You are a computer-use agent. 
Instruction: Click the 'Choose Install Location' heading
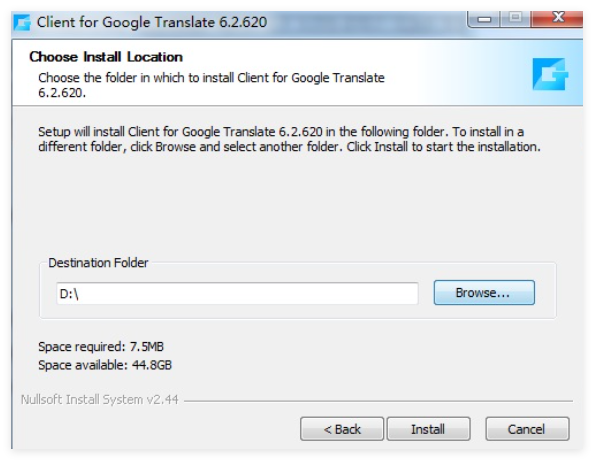[x=106, y=57]
